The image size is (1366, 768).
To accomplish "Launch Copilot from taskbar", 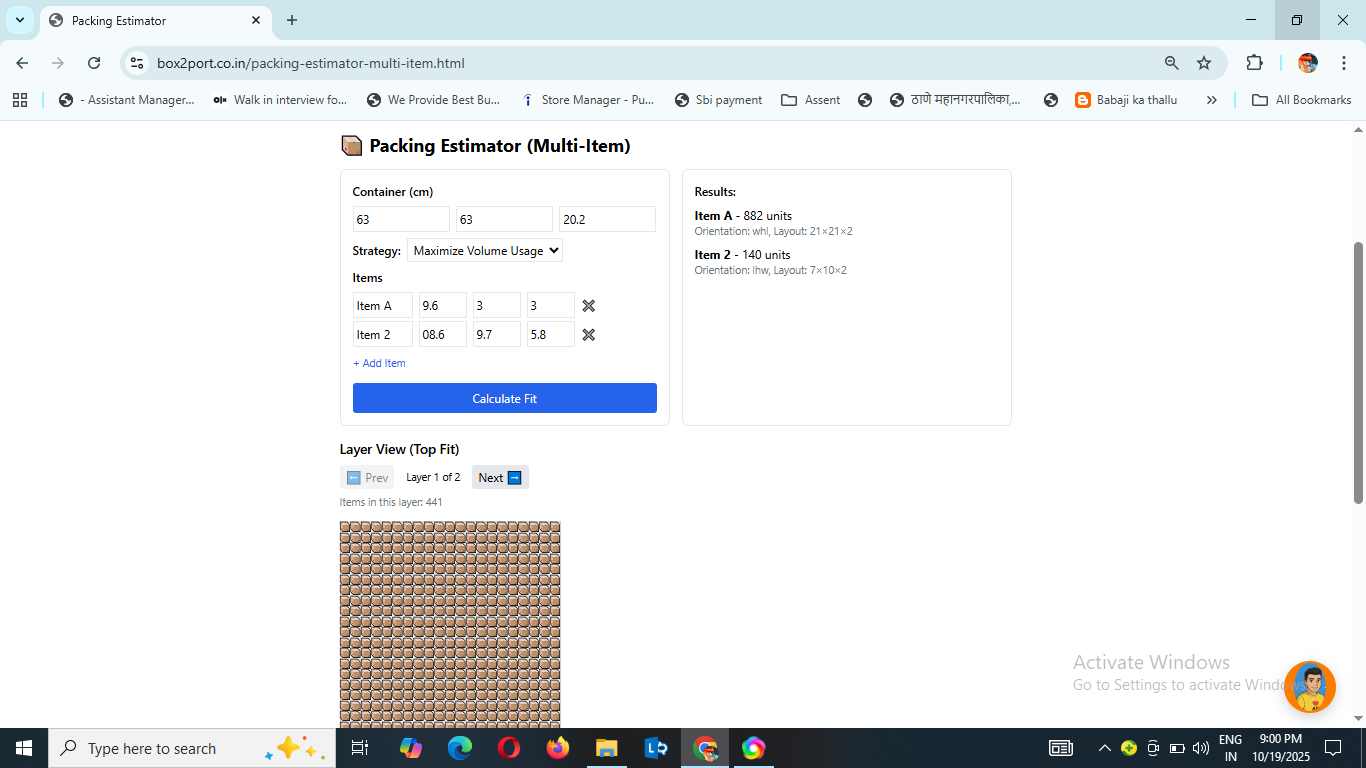I will coord(411,748).
